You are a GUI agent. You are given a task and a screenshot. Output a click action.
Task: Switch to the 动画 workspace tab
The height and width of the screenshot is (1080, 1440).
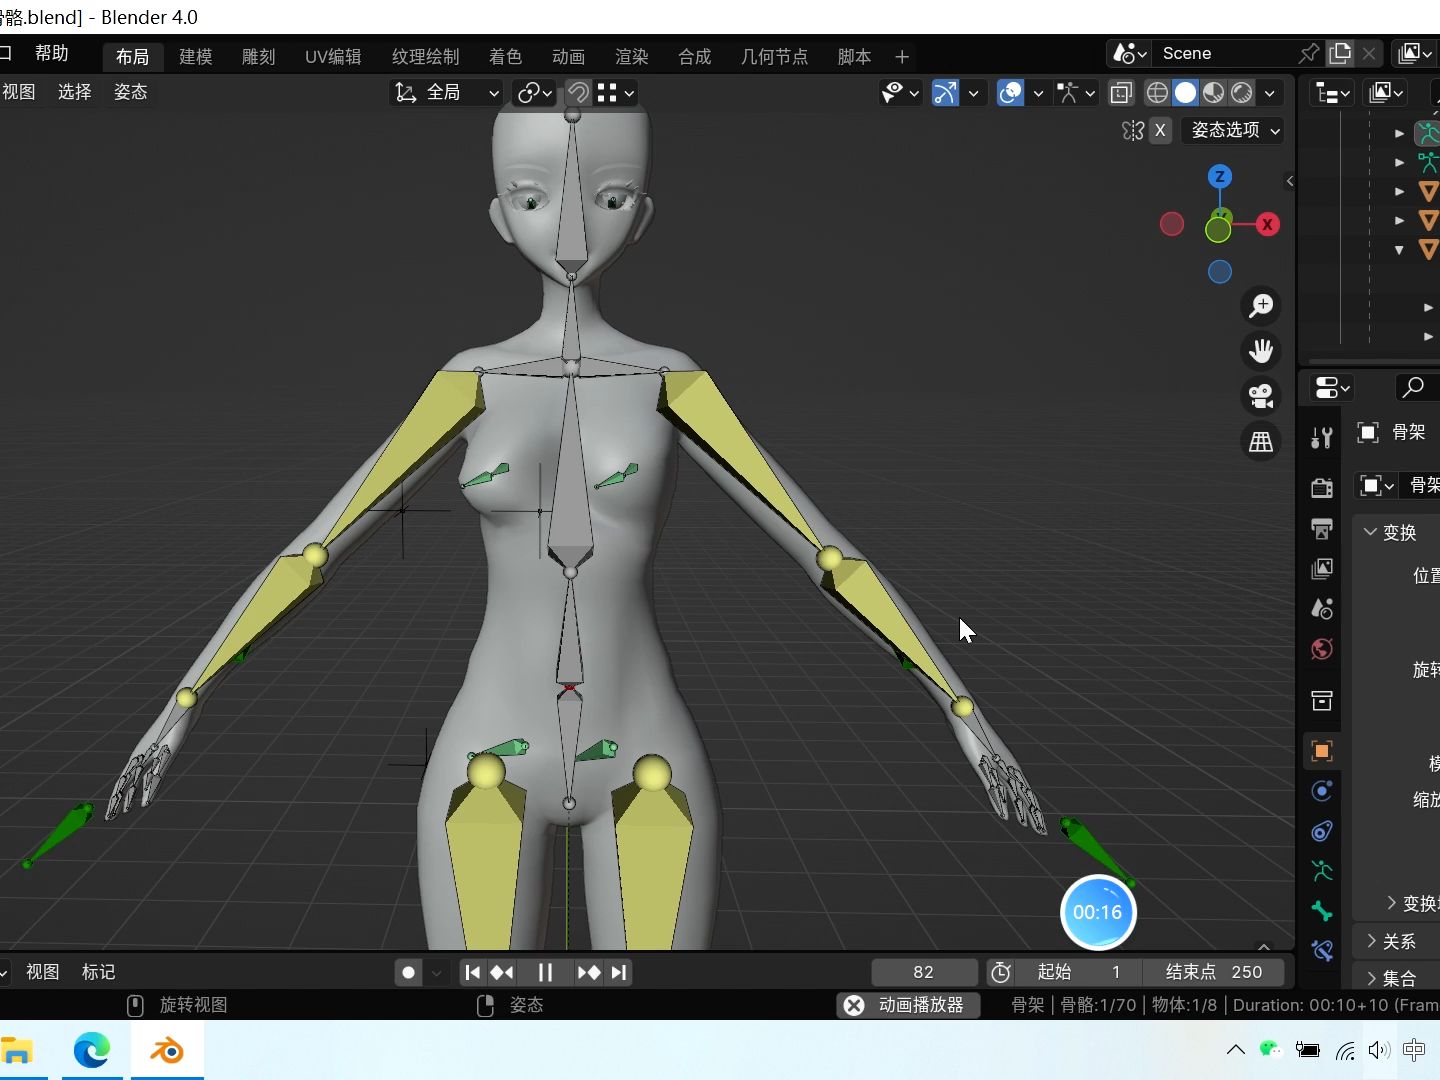(568, 57)
